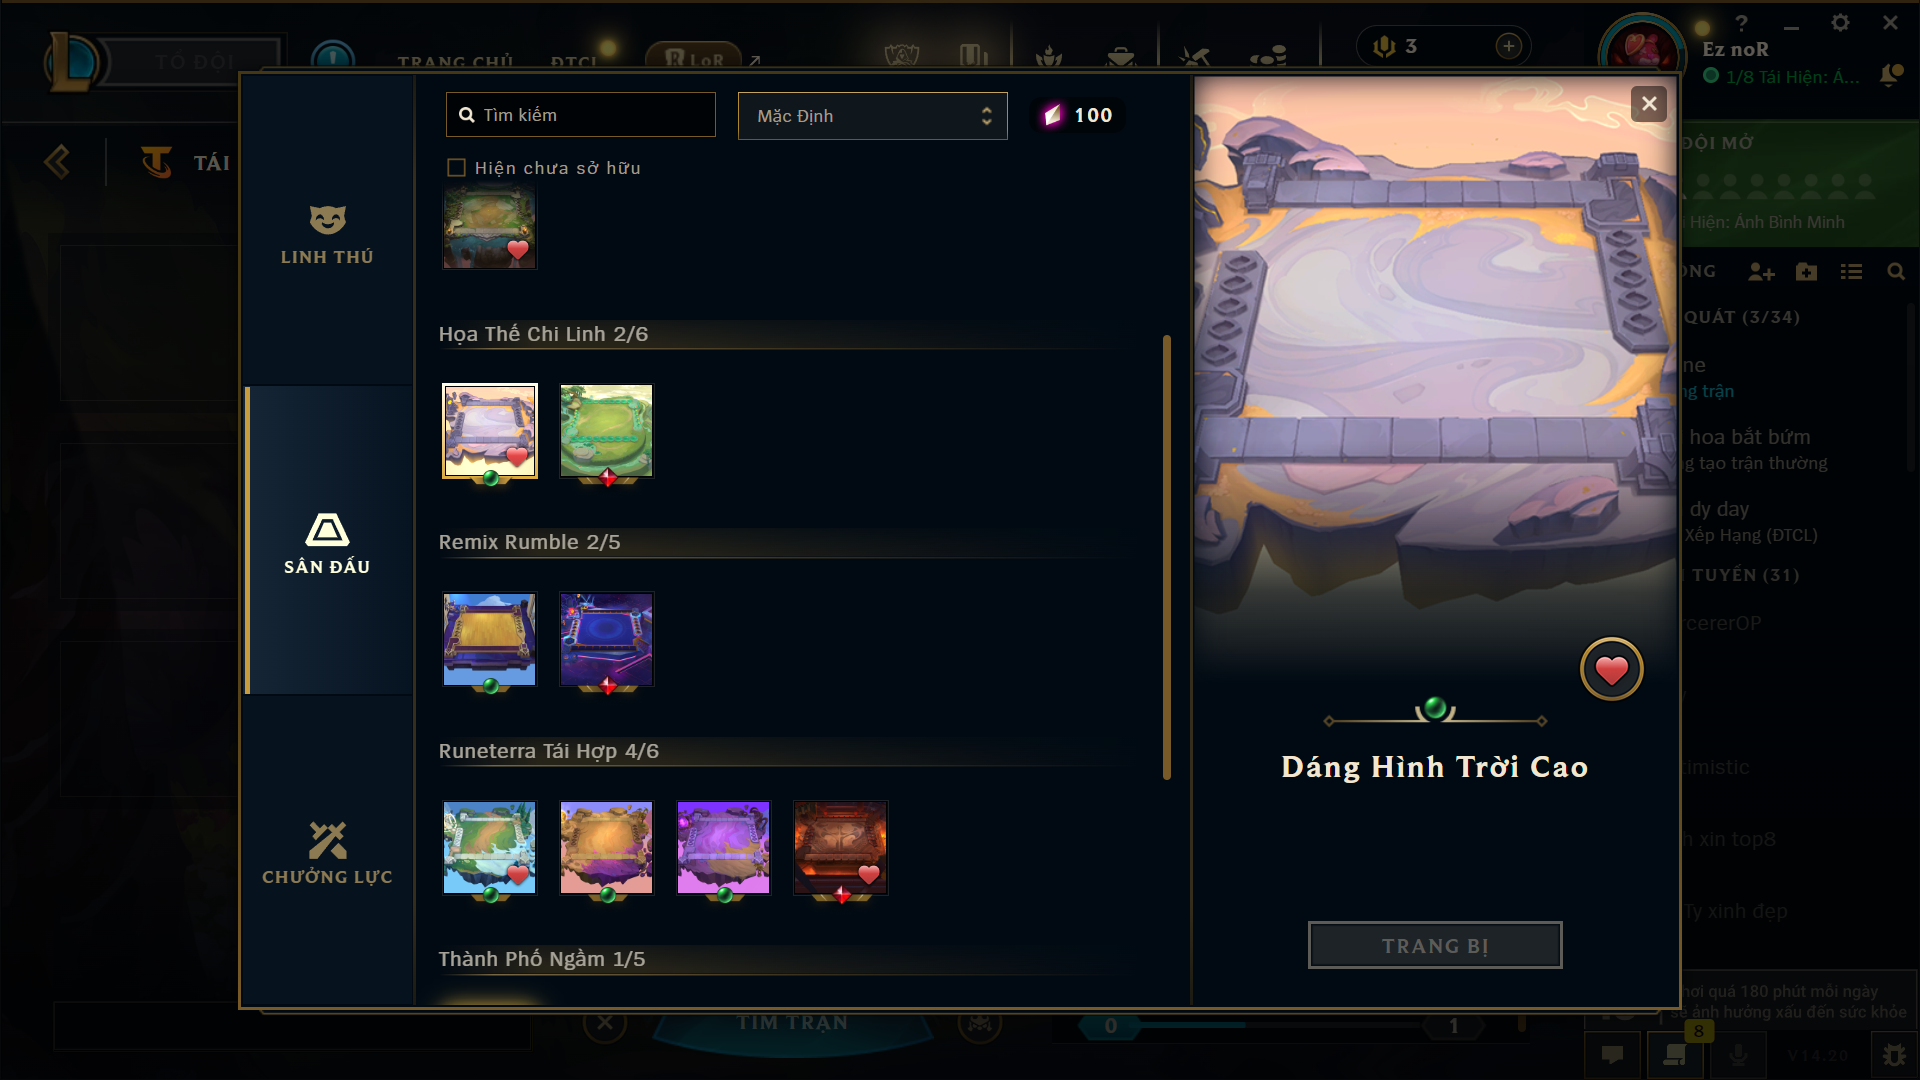Enable the Hiện chưa sở hữu checkbox
This screenshot has height=1080, width=1920.
[456, 168]
